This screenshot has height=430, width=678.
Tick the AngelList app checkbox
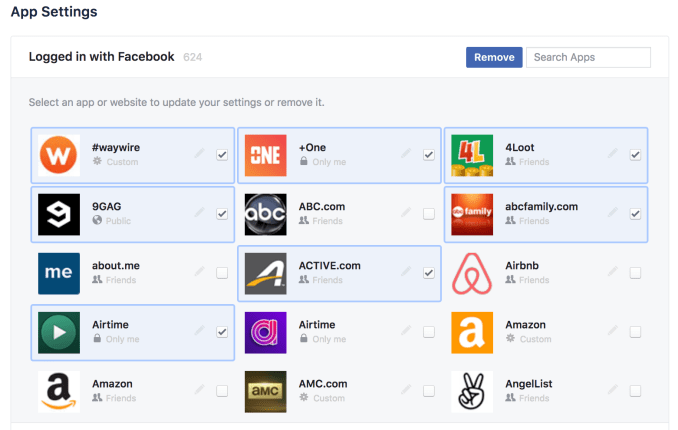pyautogui.click(x=635, y=391)
